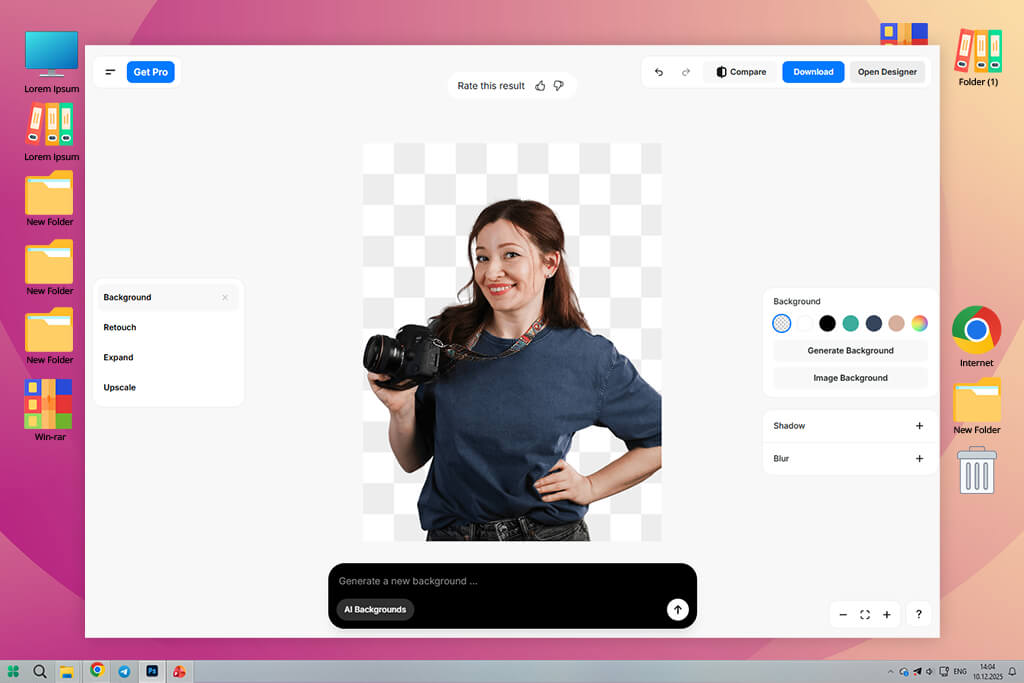Show hidden tray icons chevron
Viewport: 1024px width, 683px height.
point(890,671)
